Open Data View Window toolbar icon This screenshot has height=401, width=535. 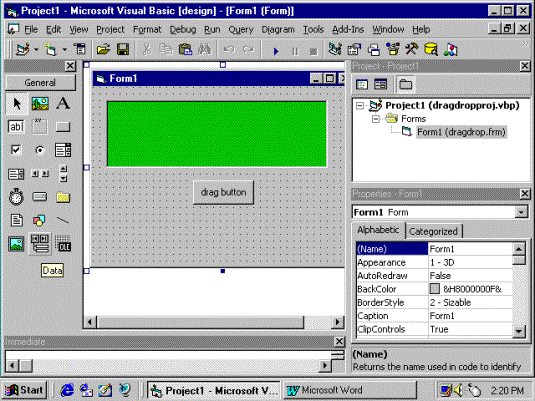pos(431,50)
